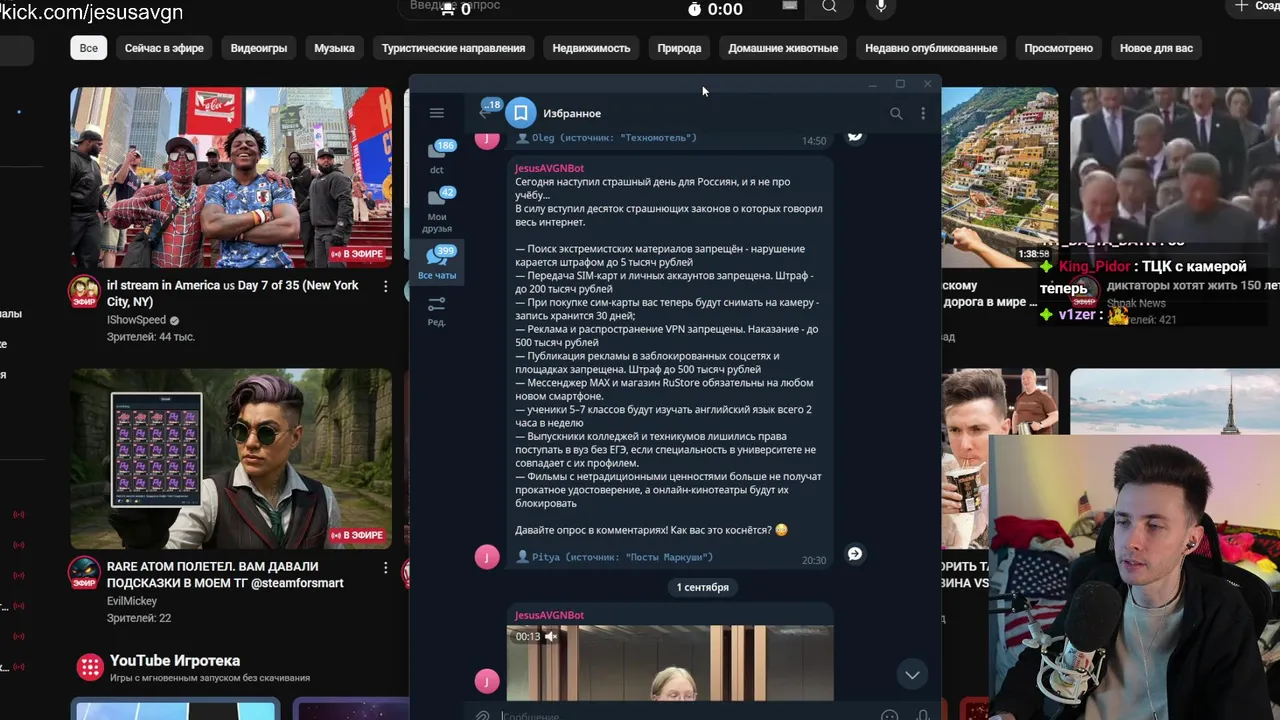Forward the message sent at 14:50
The image size is (1280, 720).
coord(855,137)
